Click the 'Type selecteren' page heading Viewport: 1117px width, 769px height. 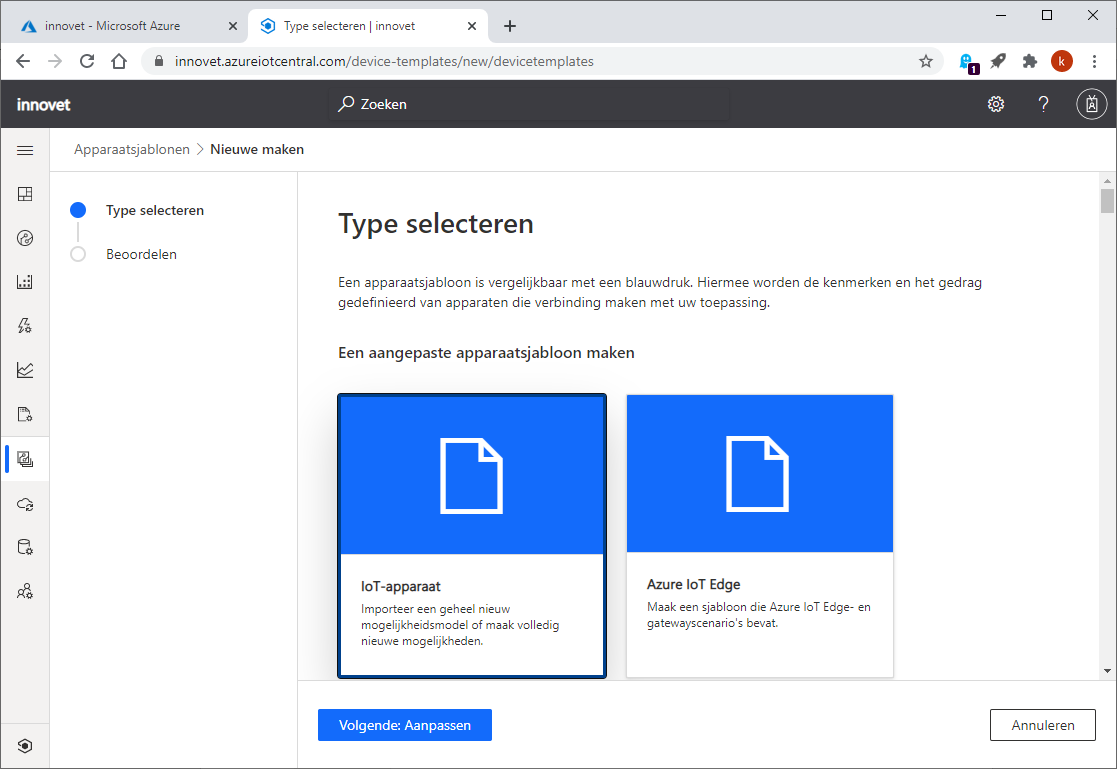tap(436, 224)
